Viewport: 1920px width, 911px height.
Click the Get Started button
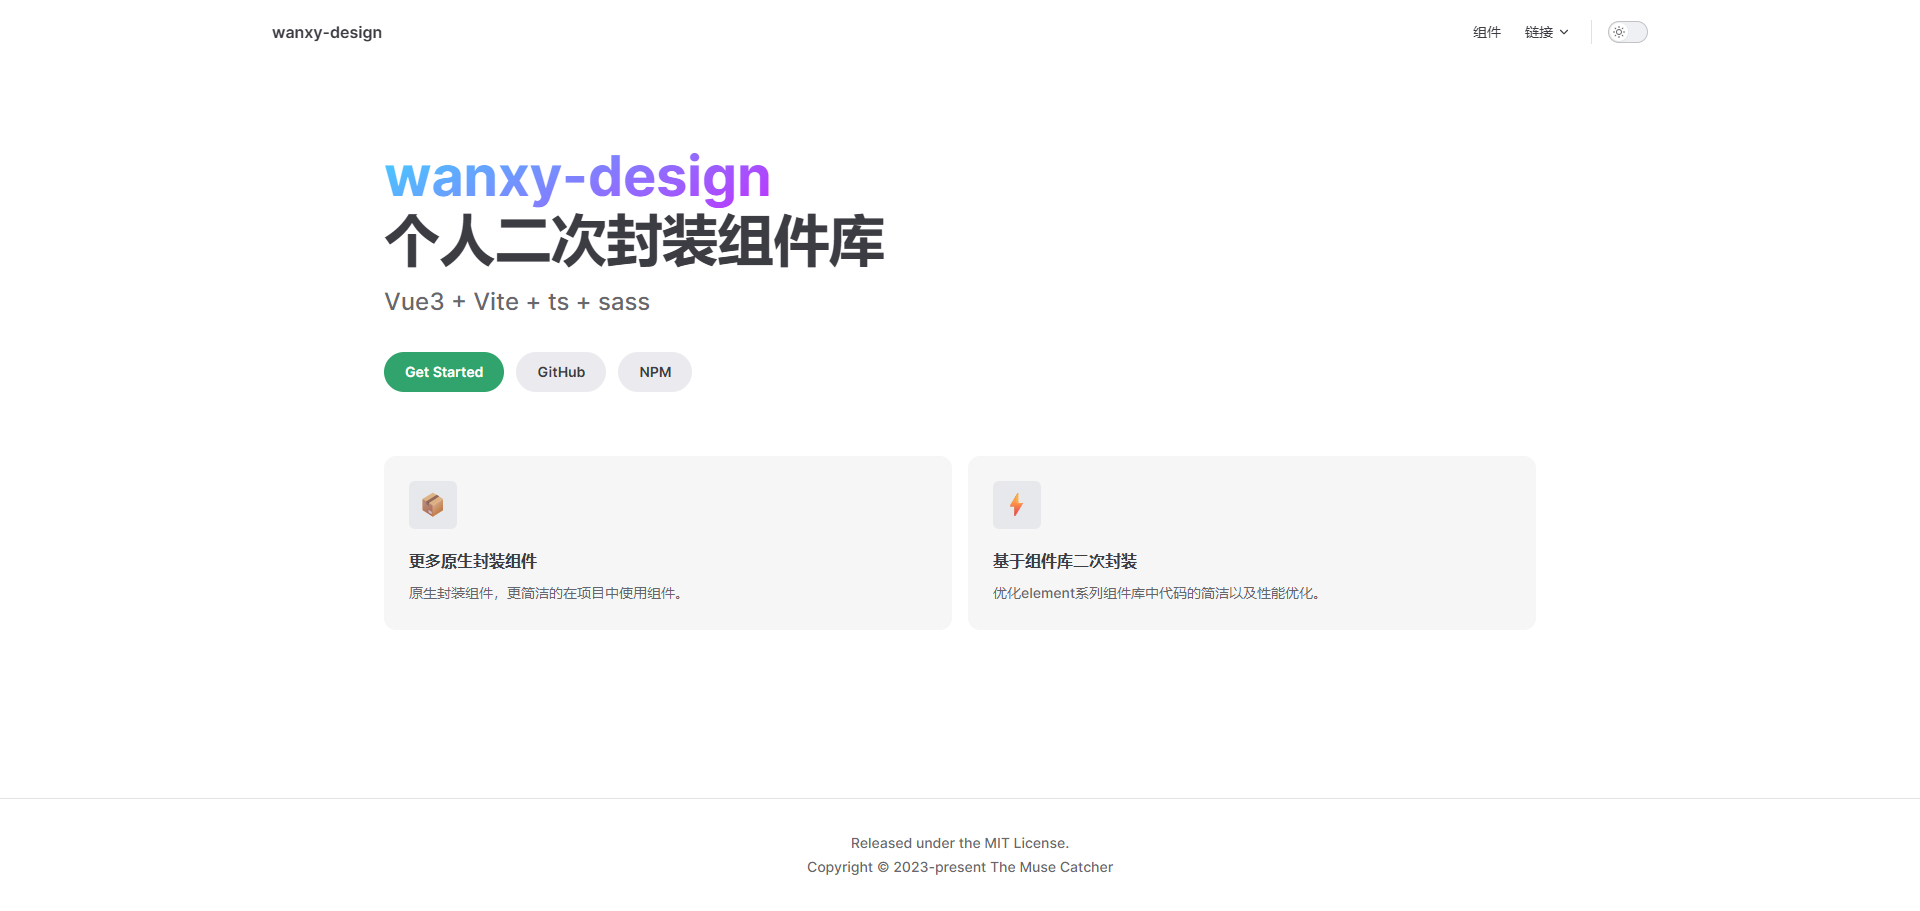[x=444, y=372]
